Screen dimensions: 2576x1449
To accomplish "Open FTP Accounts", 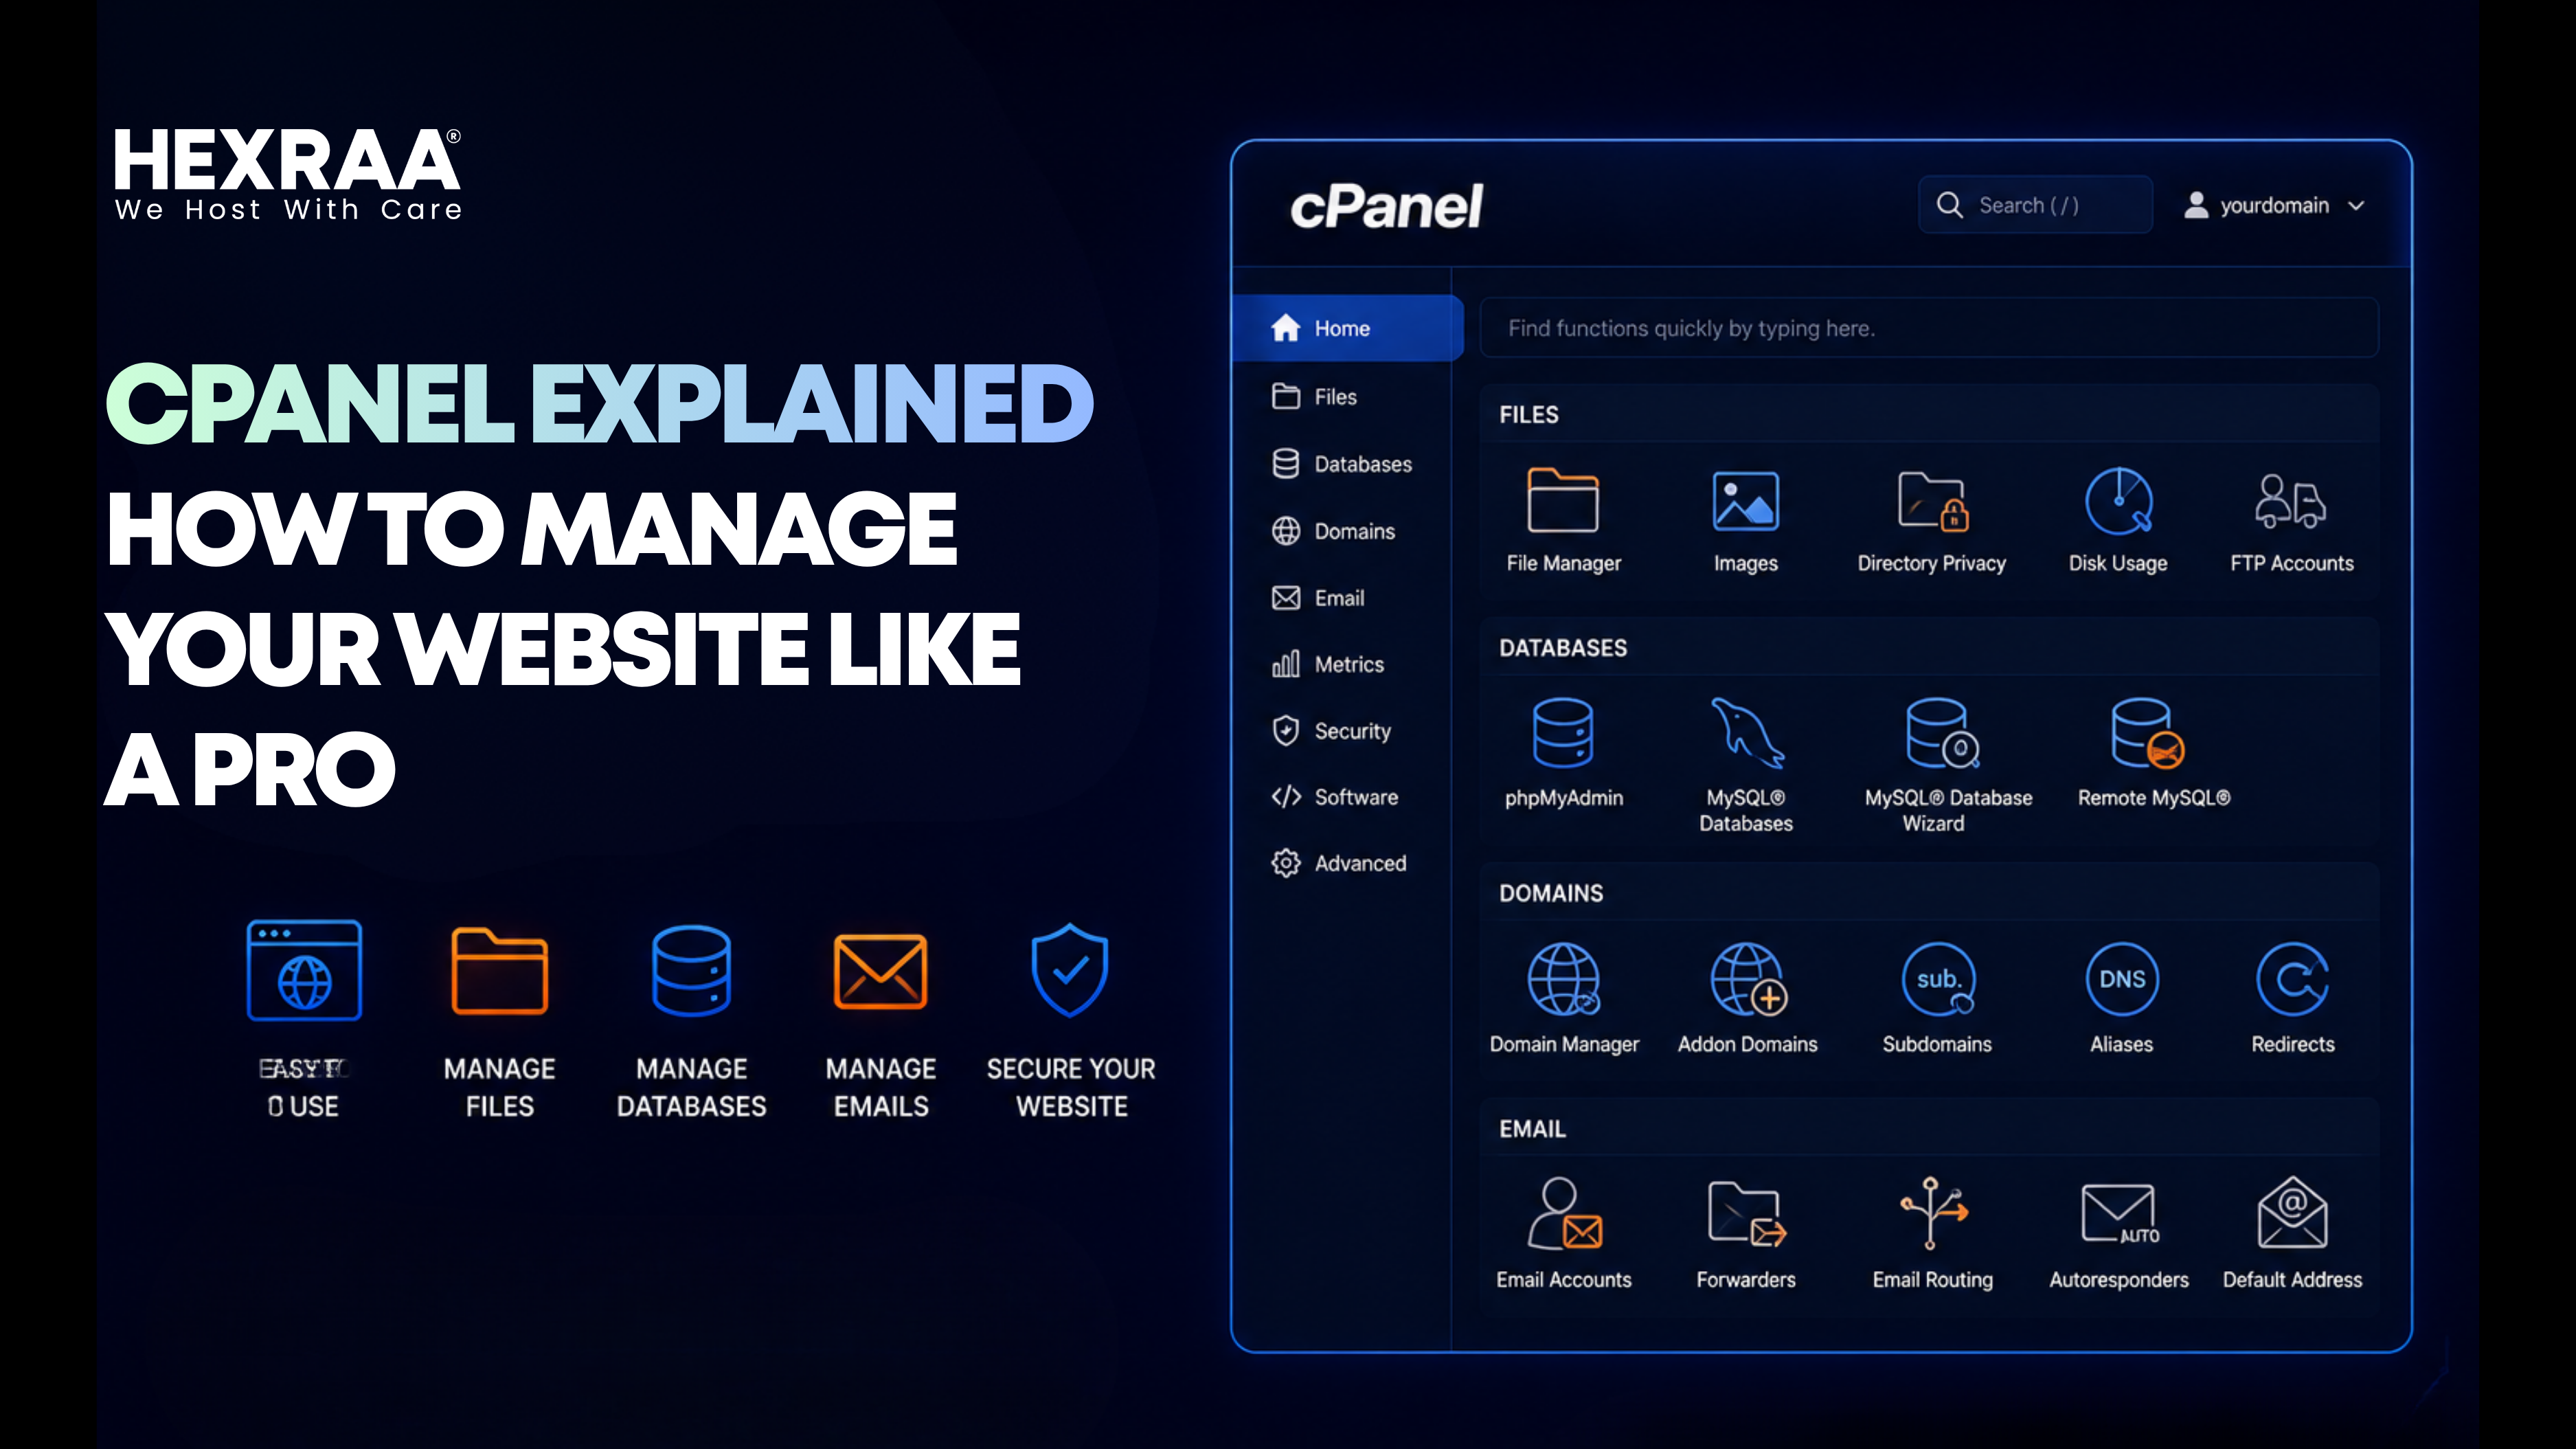I will point(2291,501).
